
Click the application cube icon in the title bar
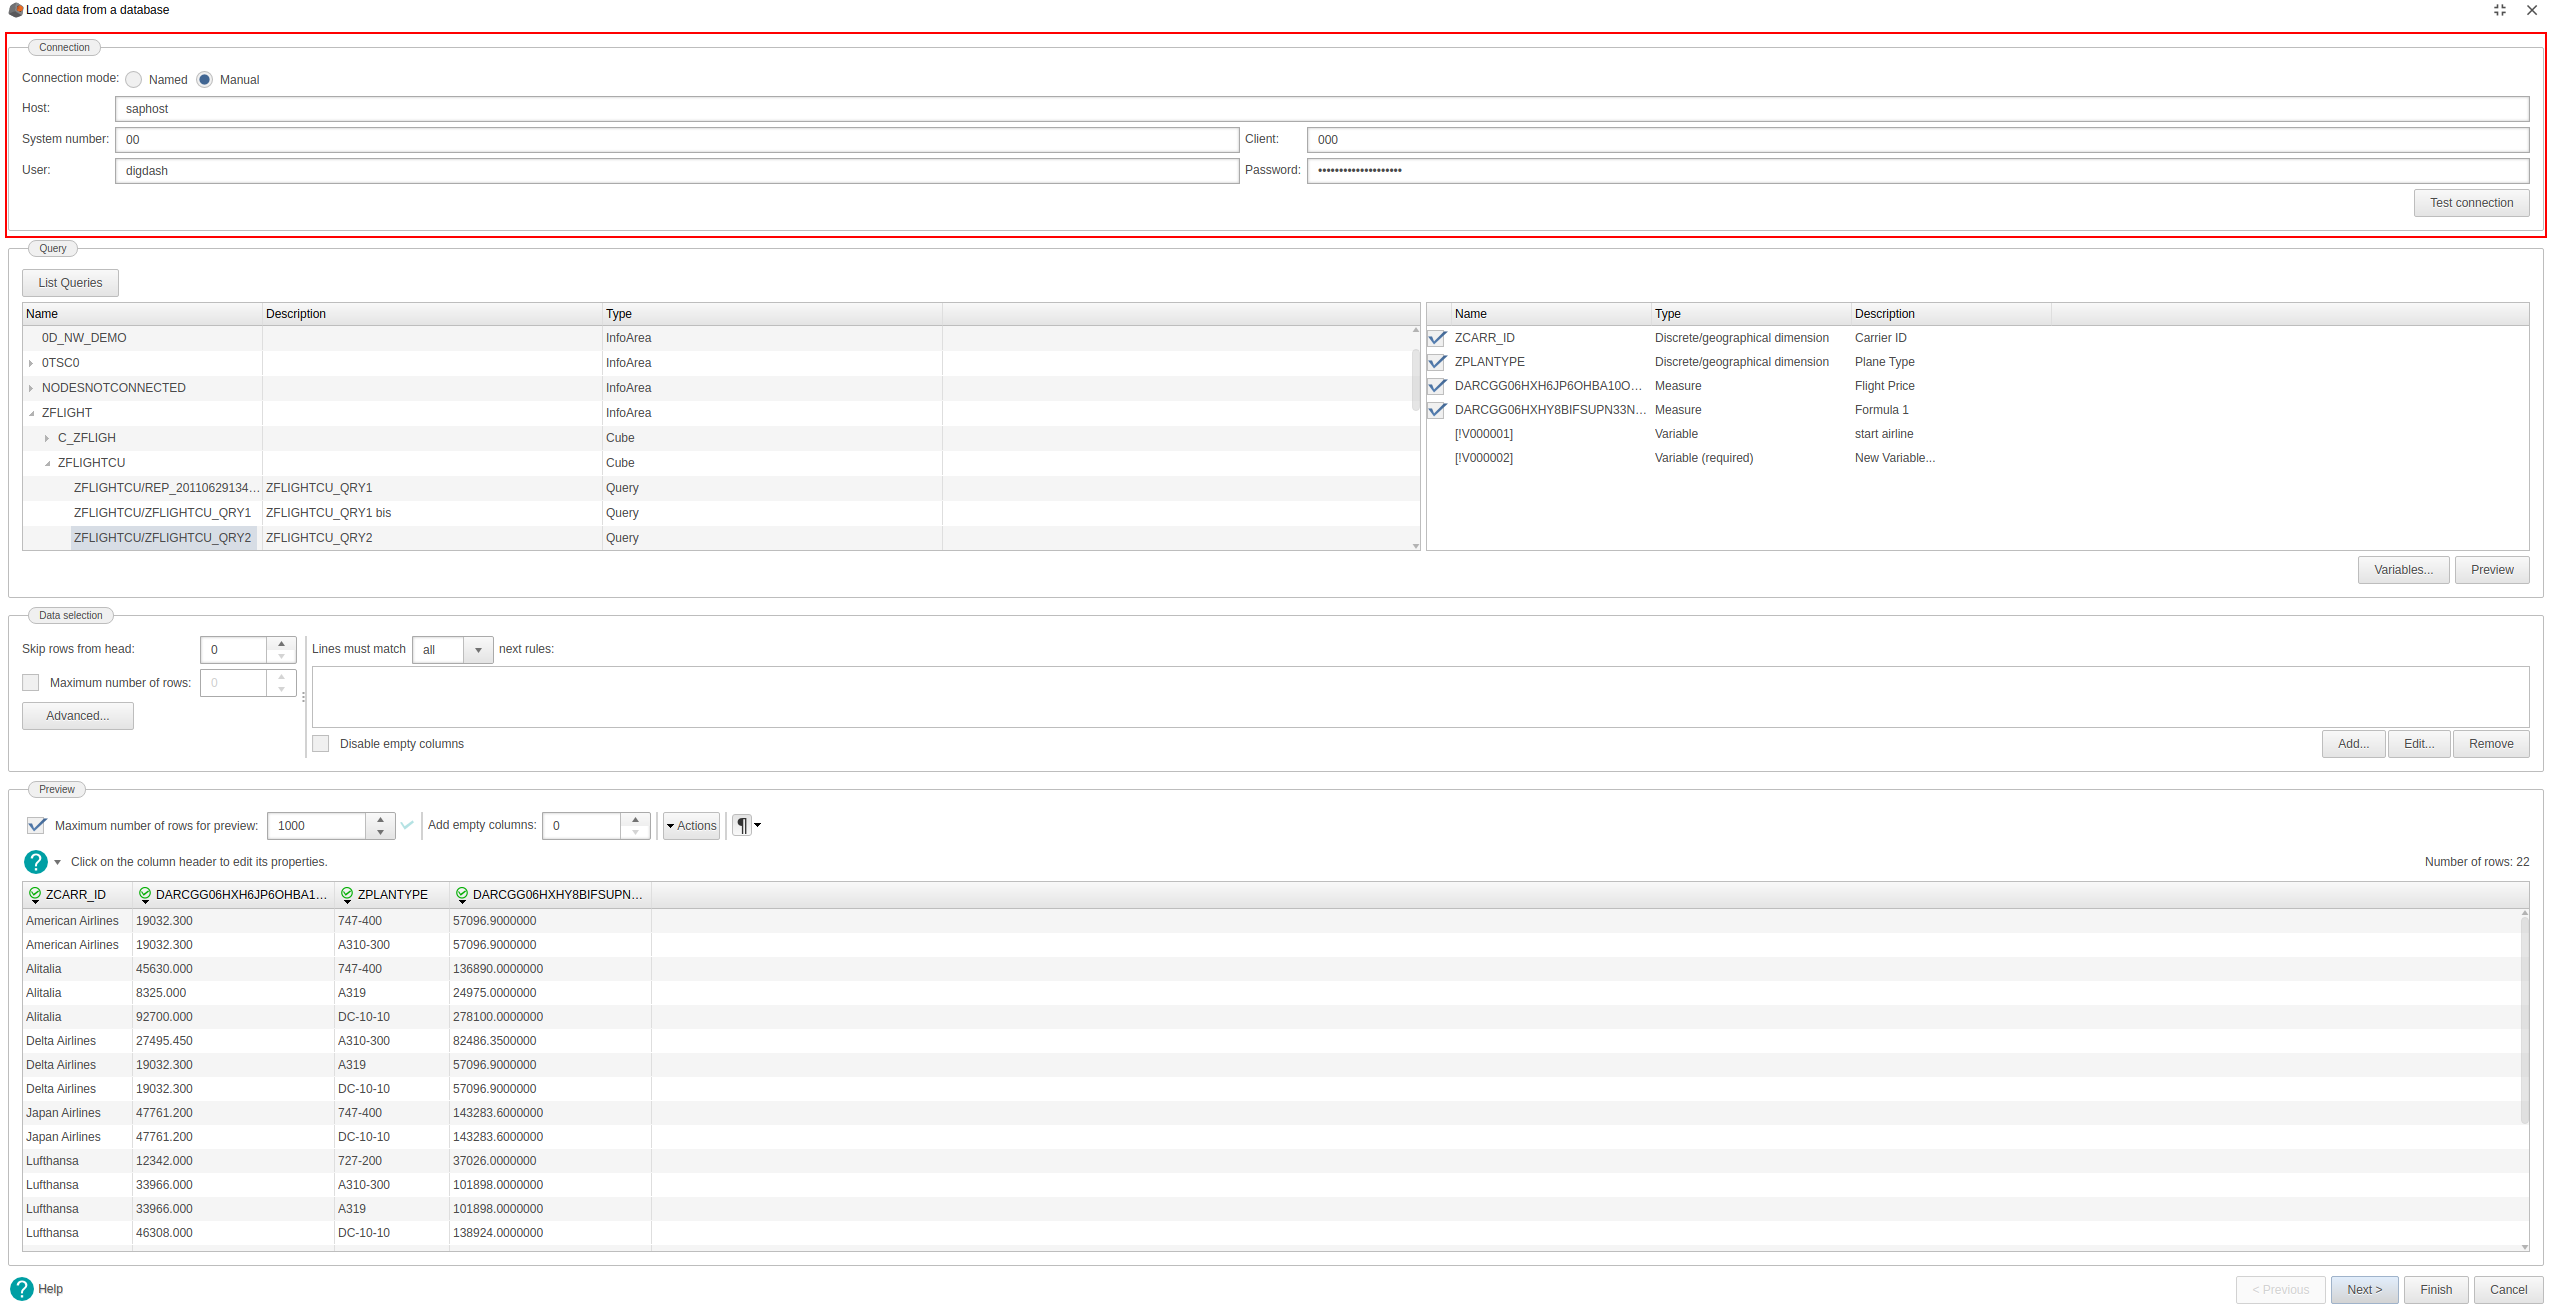click(15, 10)
